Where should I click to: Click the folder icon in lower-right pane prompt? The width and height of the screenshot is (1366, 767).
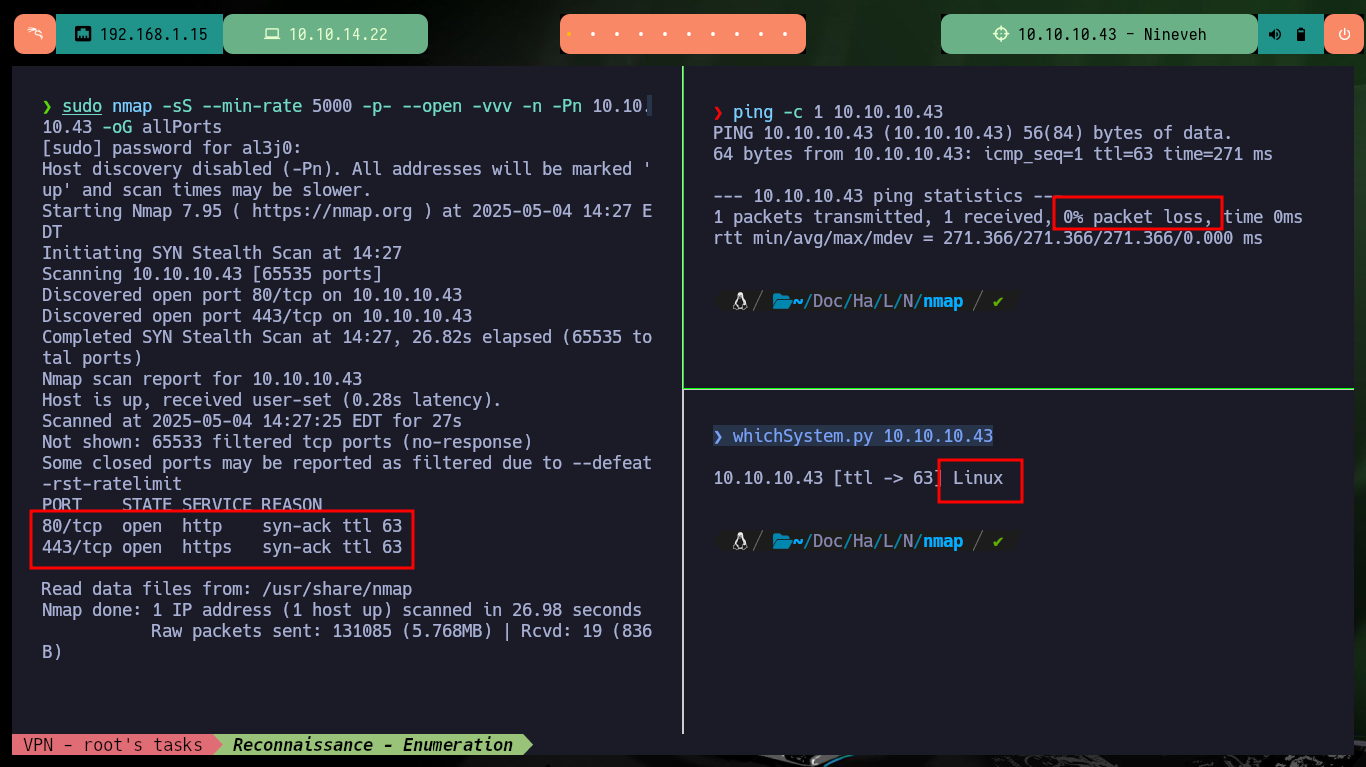[781, 541]
